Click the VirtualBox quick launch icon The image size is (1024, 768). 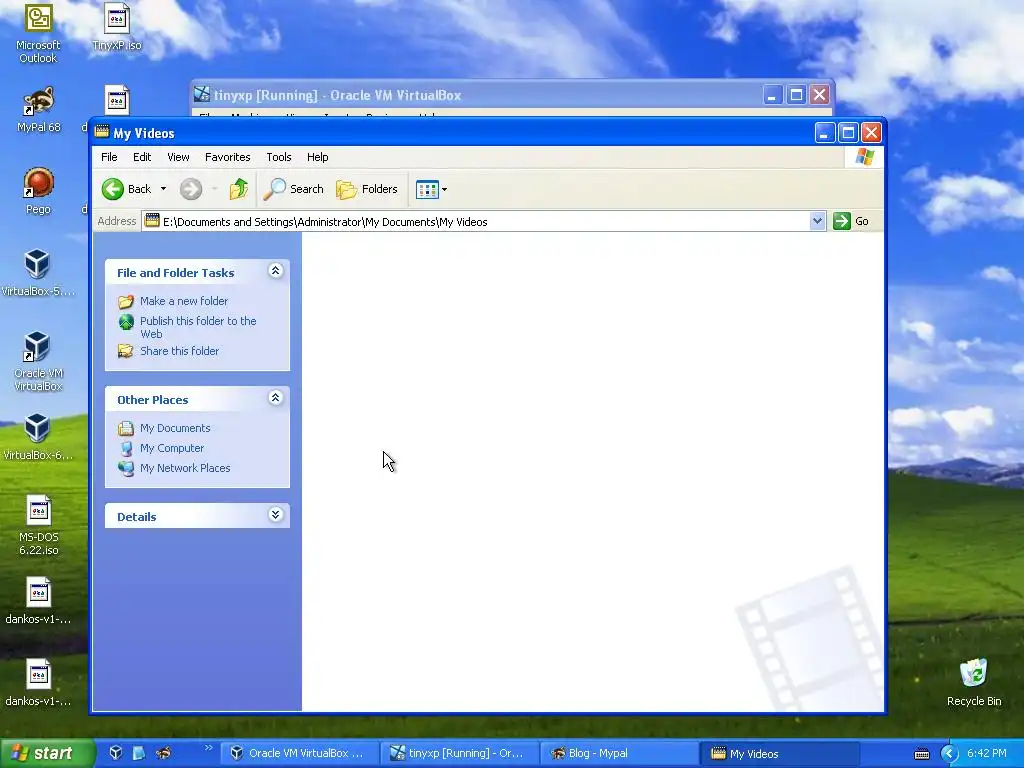pos(116,753)
